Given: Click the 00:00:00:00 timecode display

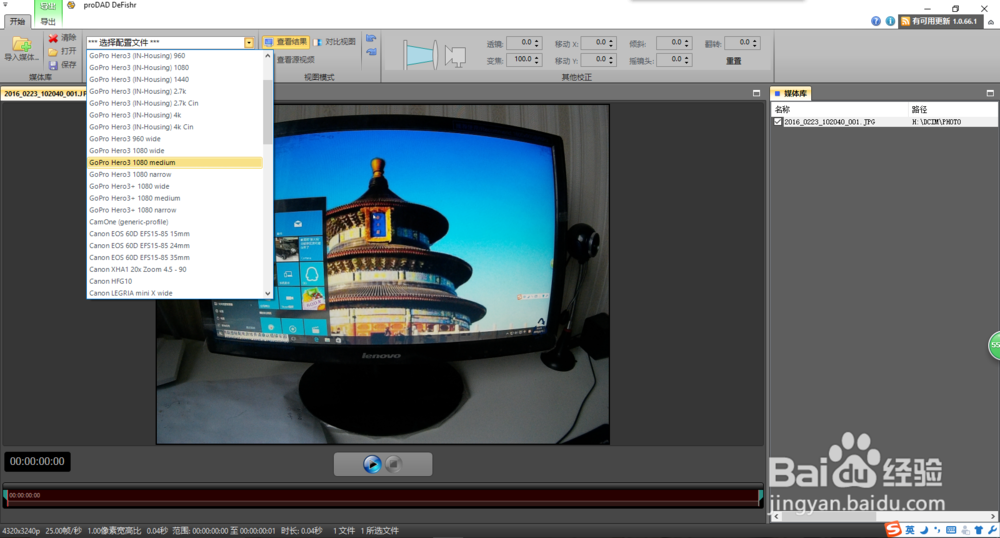Looking at the screenshot, I should point(37,462).
